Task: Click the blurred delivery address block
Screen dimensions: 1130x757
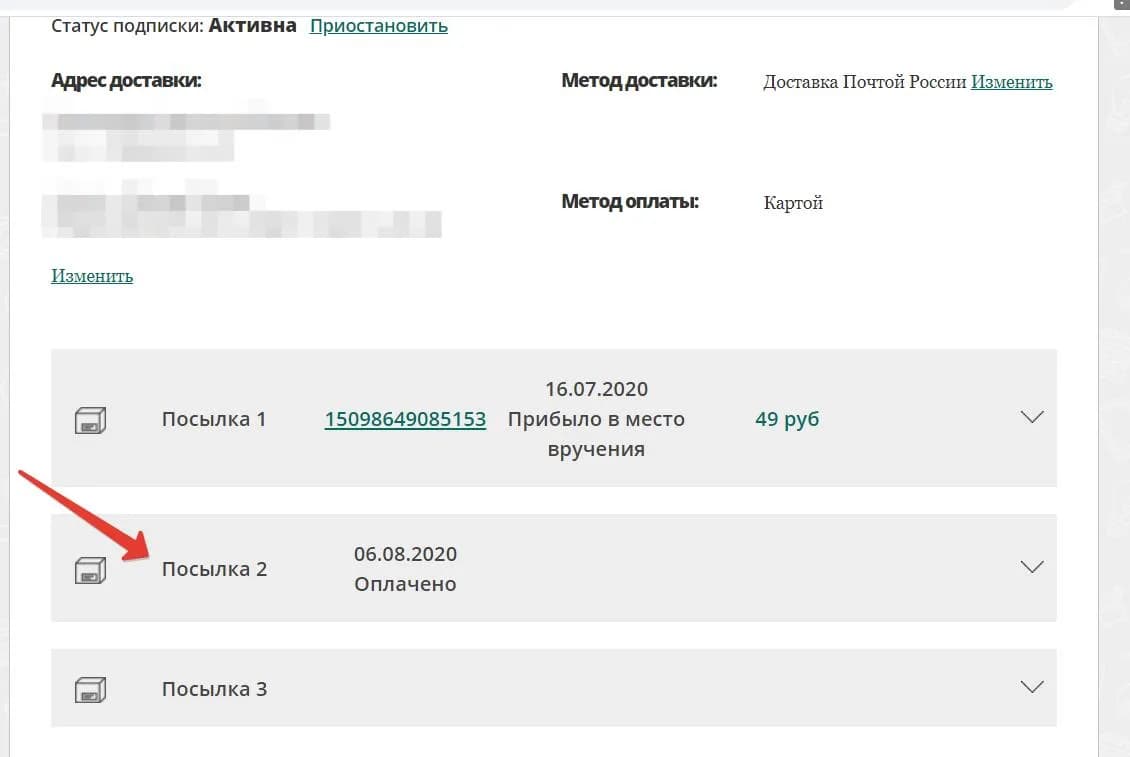Action: pyautogui.click(x=241, y=175)
